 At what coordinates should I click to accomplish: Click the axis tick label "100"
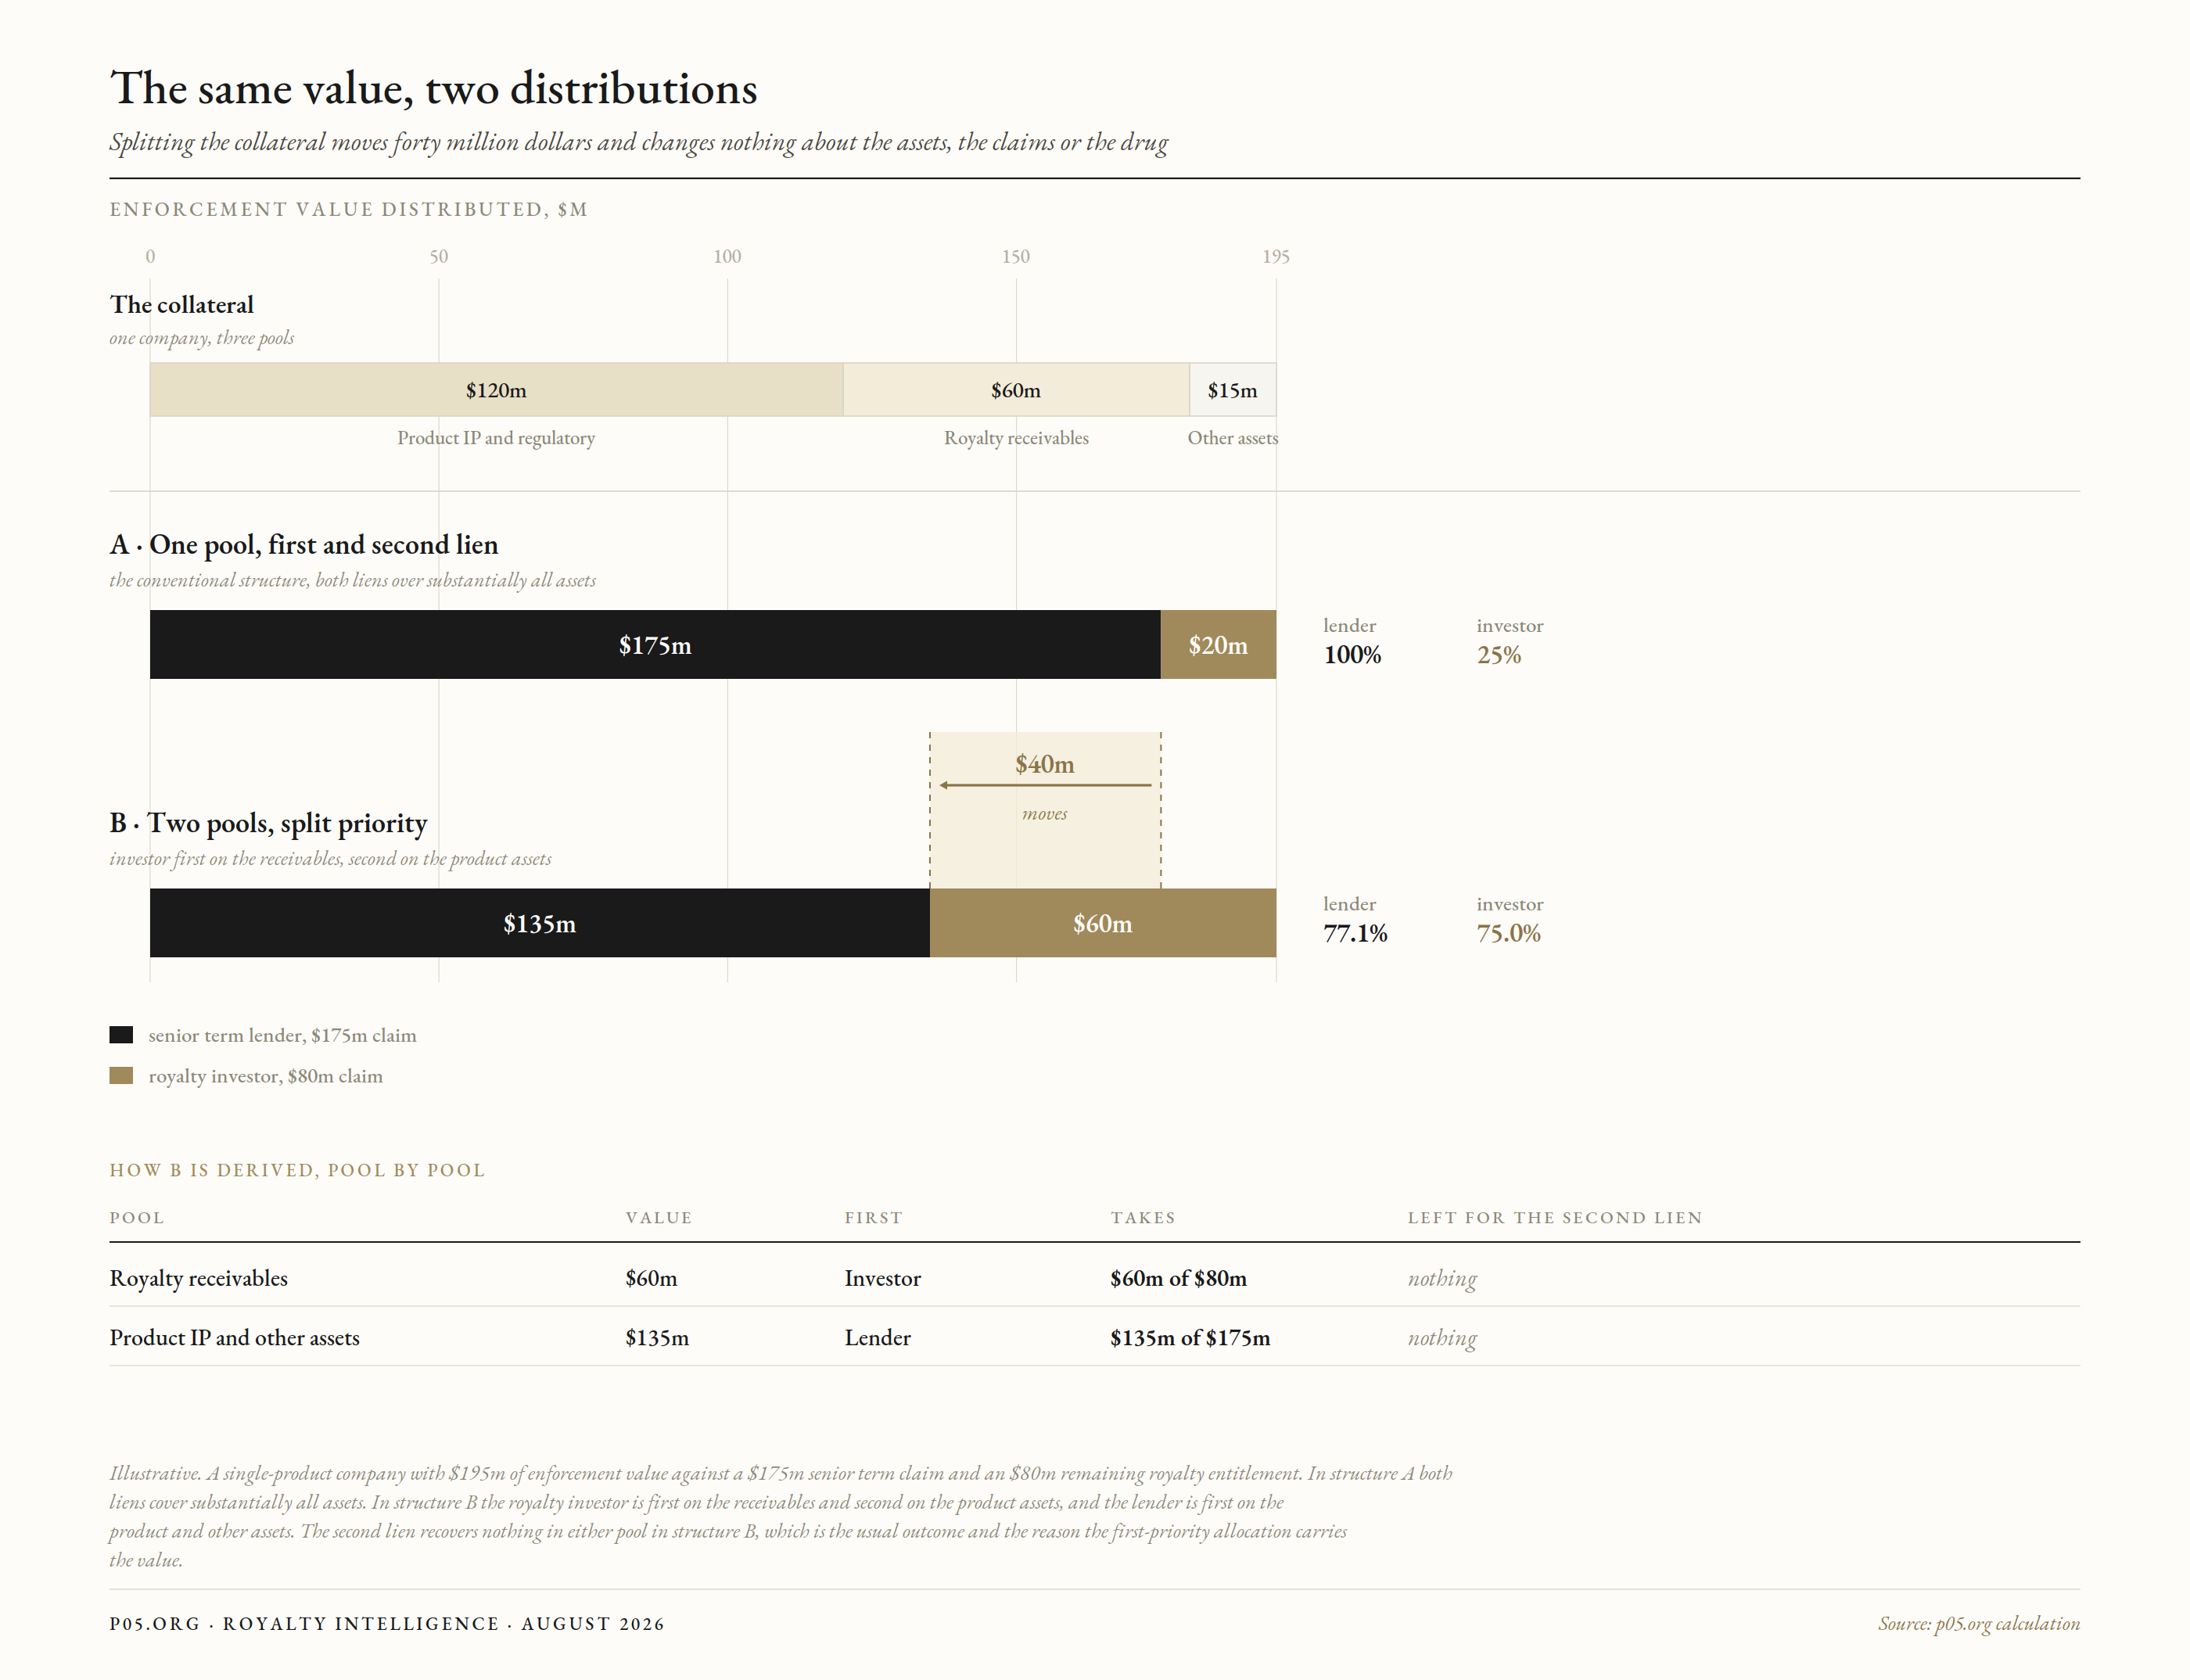(x=727, y=256)
